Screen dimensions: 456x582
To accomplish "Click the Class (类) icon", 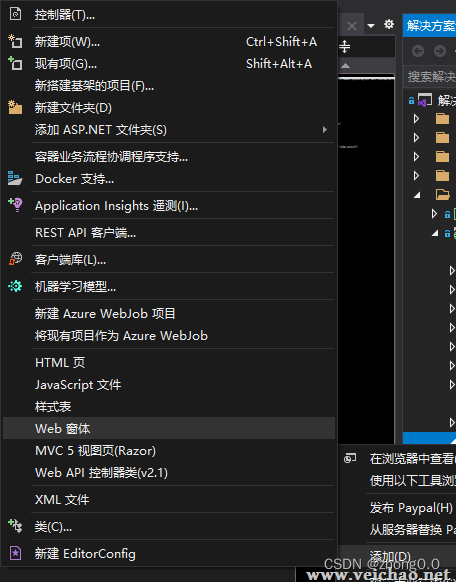I will coord(15,526).
